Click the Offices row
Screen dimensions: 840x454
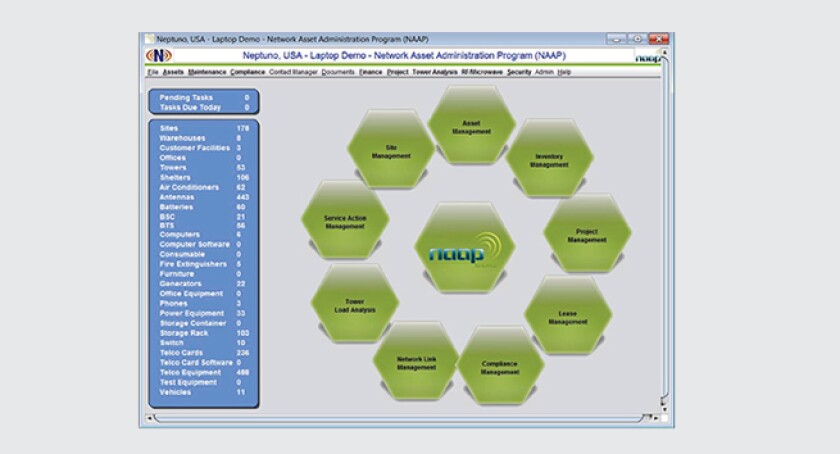[204, 158]
